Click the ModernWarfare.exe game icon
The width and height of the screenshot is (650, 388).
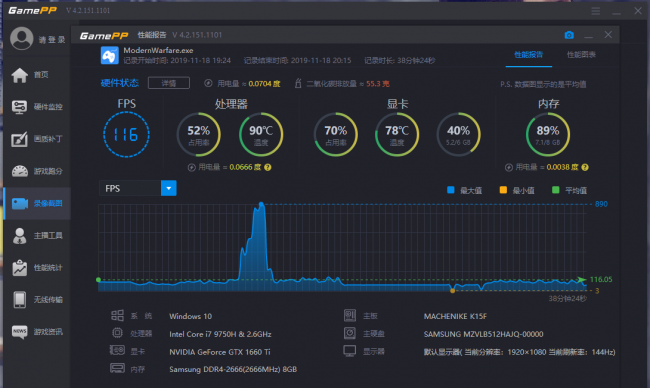coord(109,56)
